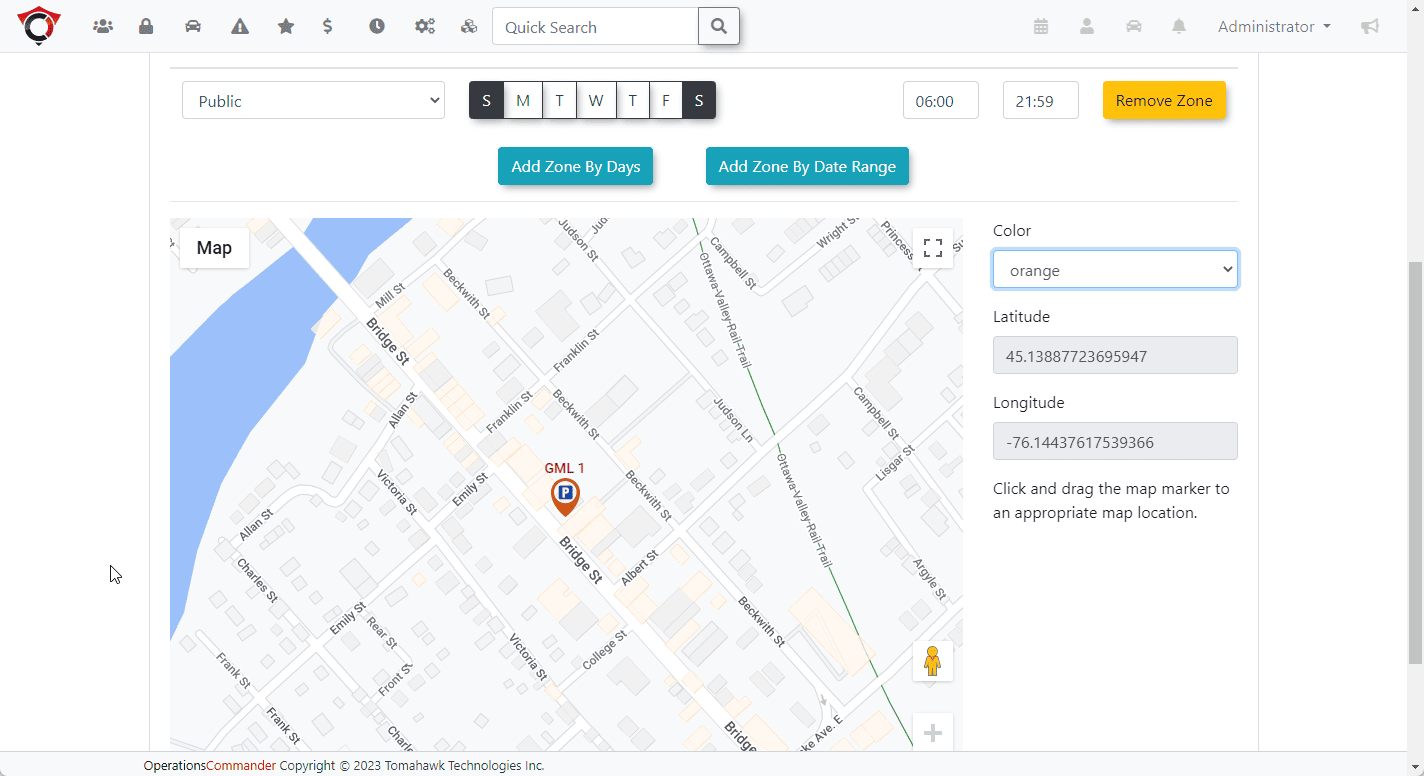The height and width of the screenshot is (776, 1424).
Task: Click the users group icon in navbar
Action: [103, 27]
